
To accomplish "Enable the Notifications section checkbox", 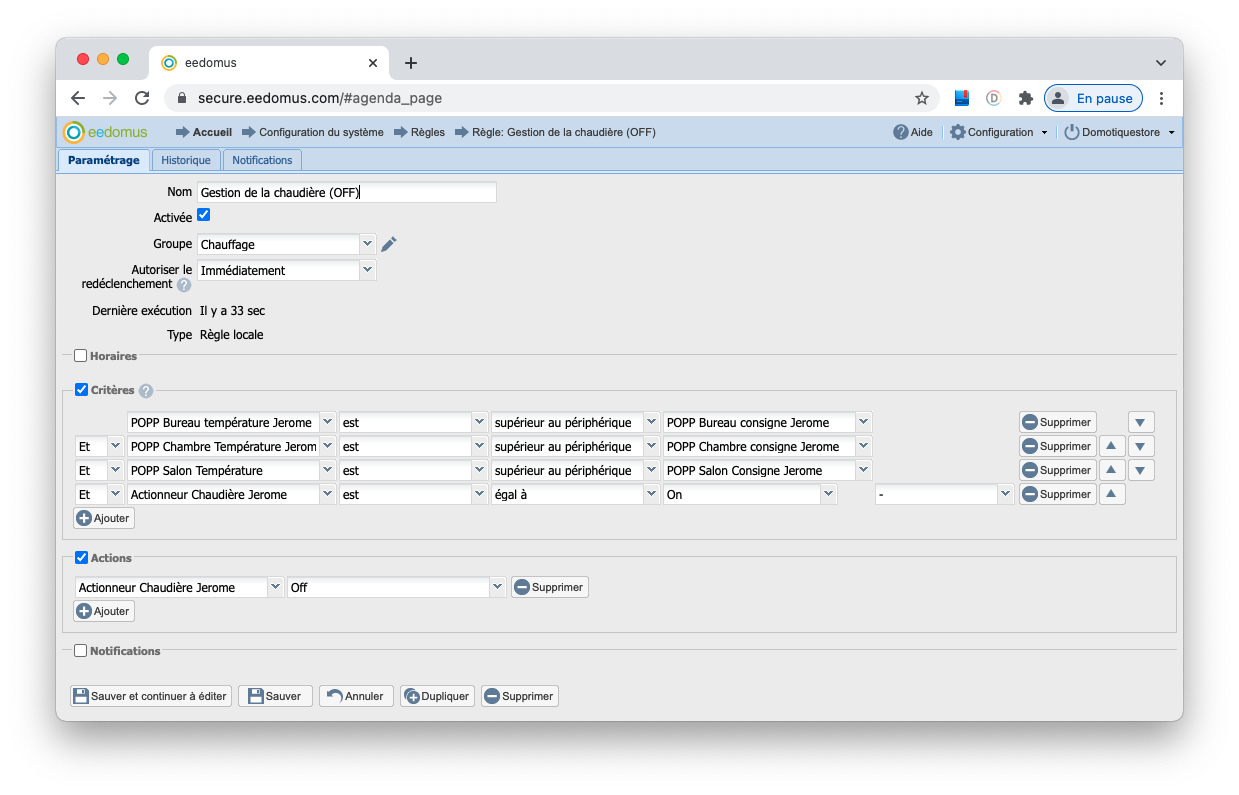I will 81,651.
